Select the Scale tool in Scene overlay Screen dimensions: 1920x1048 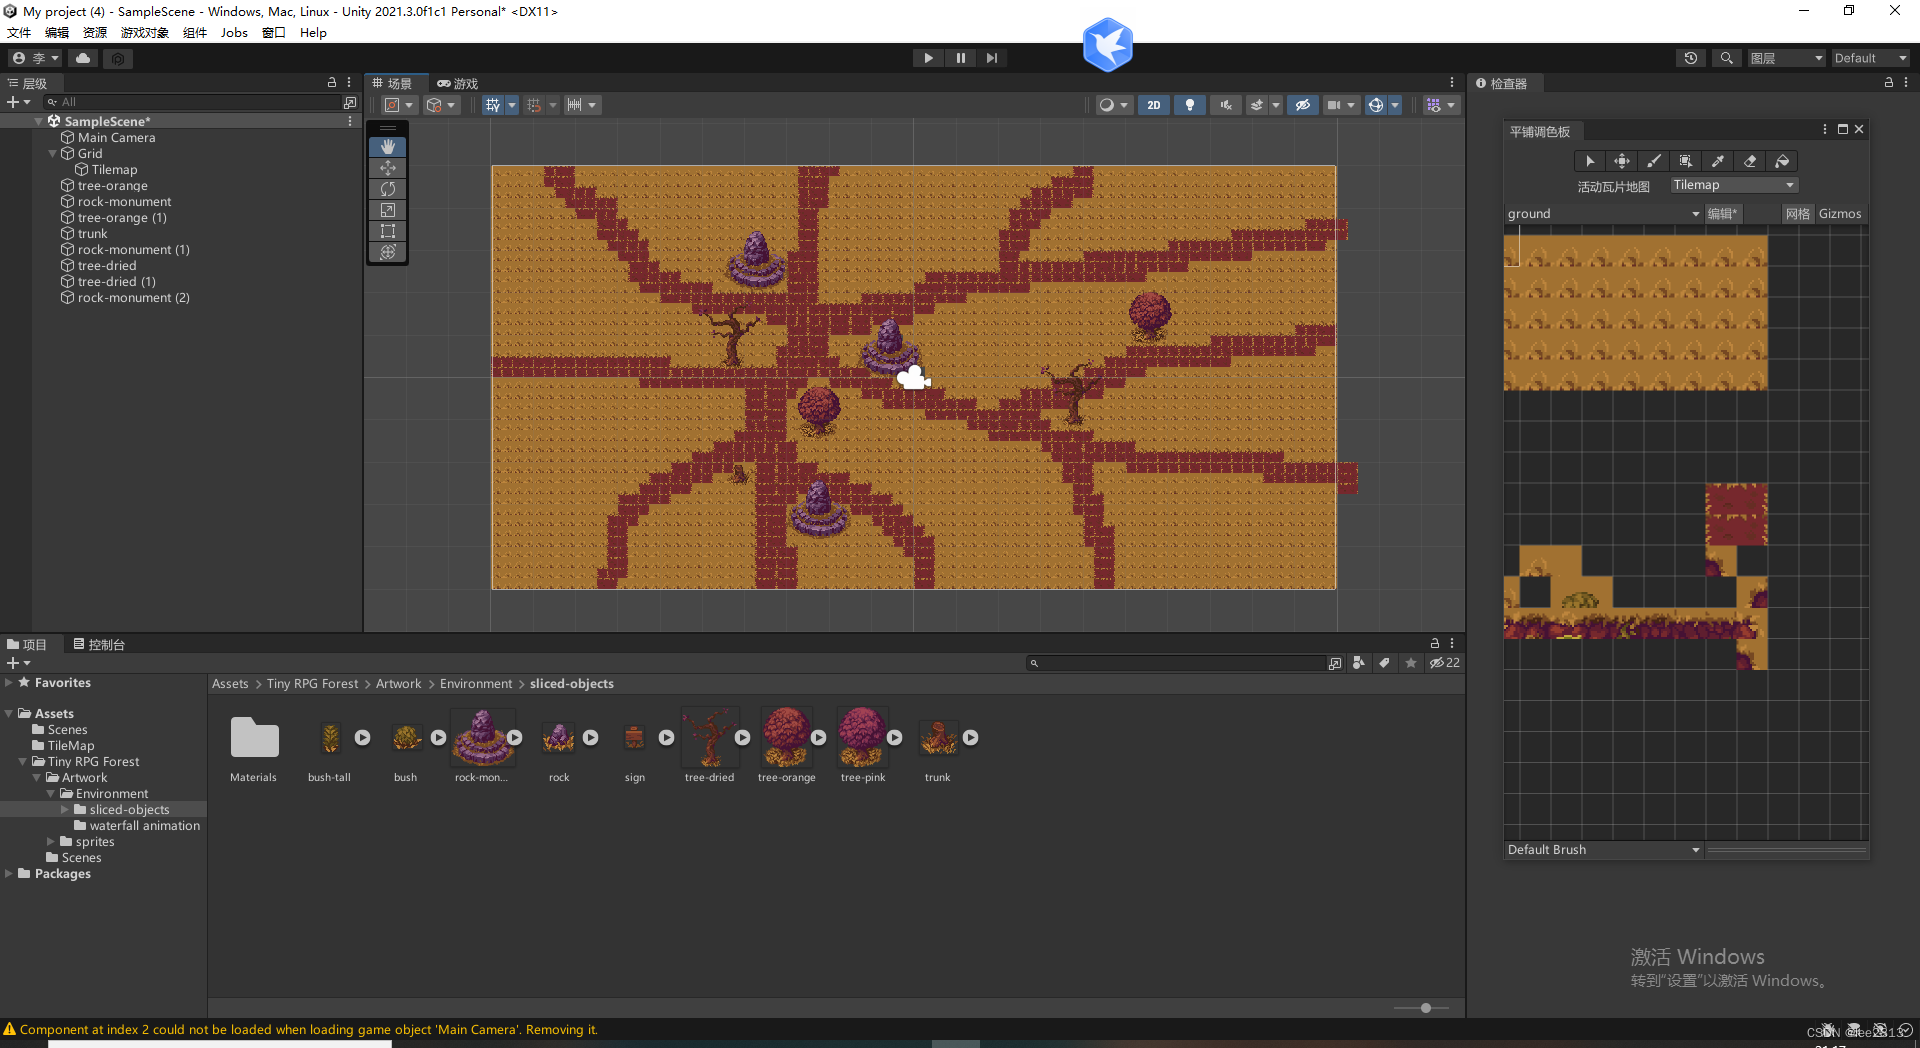pyautogui.click(x=388, y=210)
